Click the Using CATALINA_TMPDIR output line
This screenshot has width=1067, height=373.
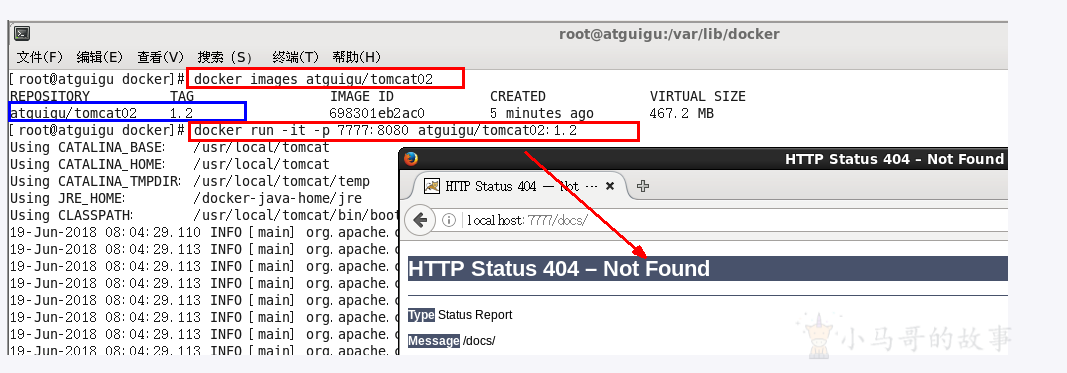tap(190, 181)
